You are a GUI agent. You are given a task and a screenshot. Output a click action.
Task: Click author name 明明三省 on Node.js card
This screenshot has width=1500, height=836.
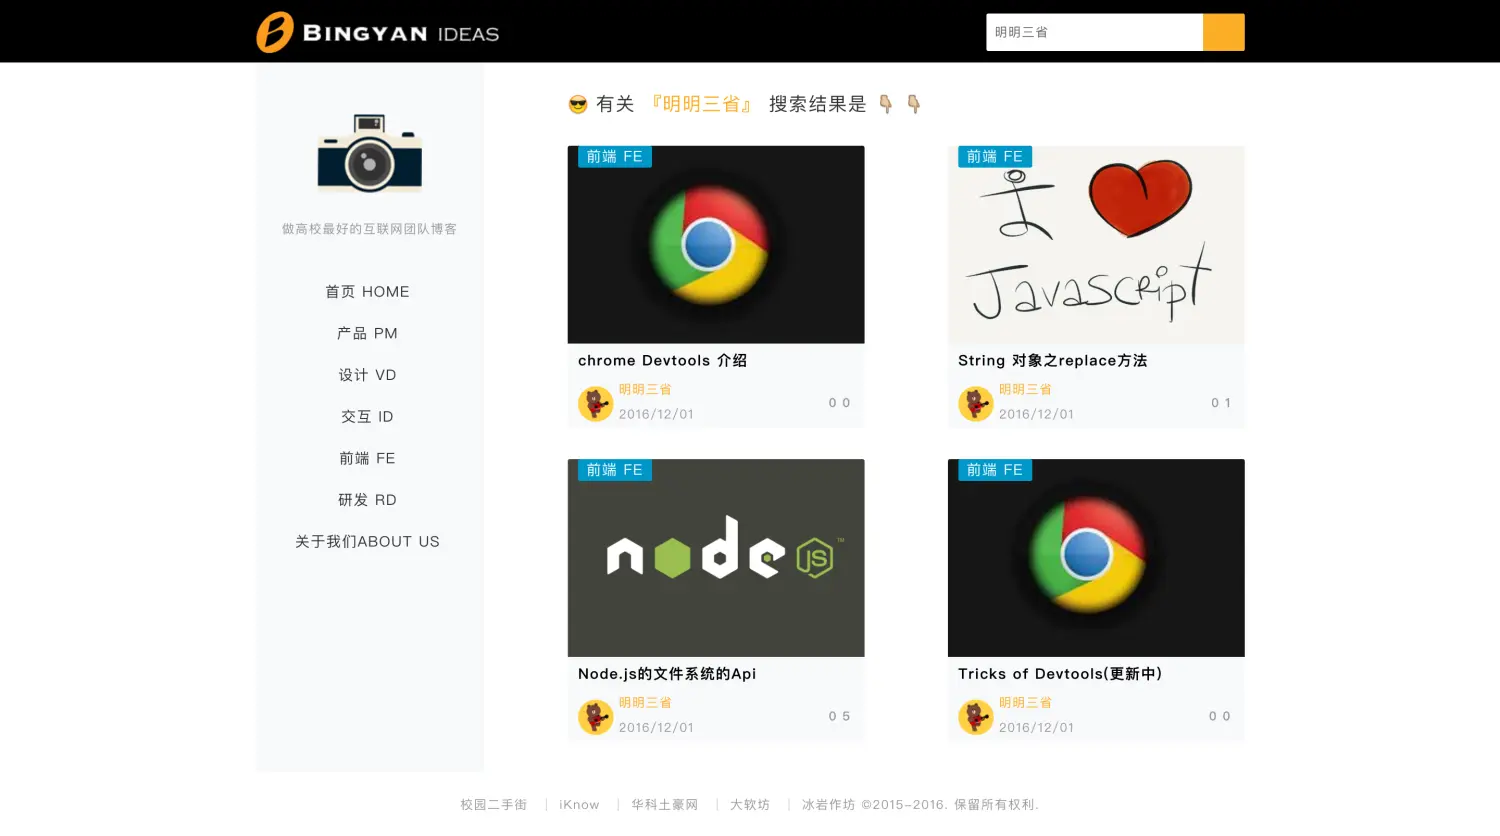tap(645, 703)
